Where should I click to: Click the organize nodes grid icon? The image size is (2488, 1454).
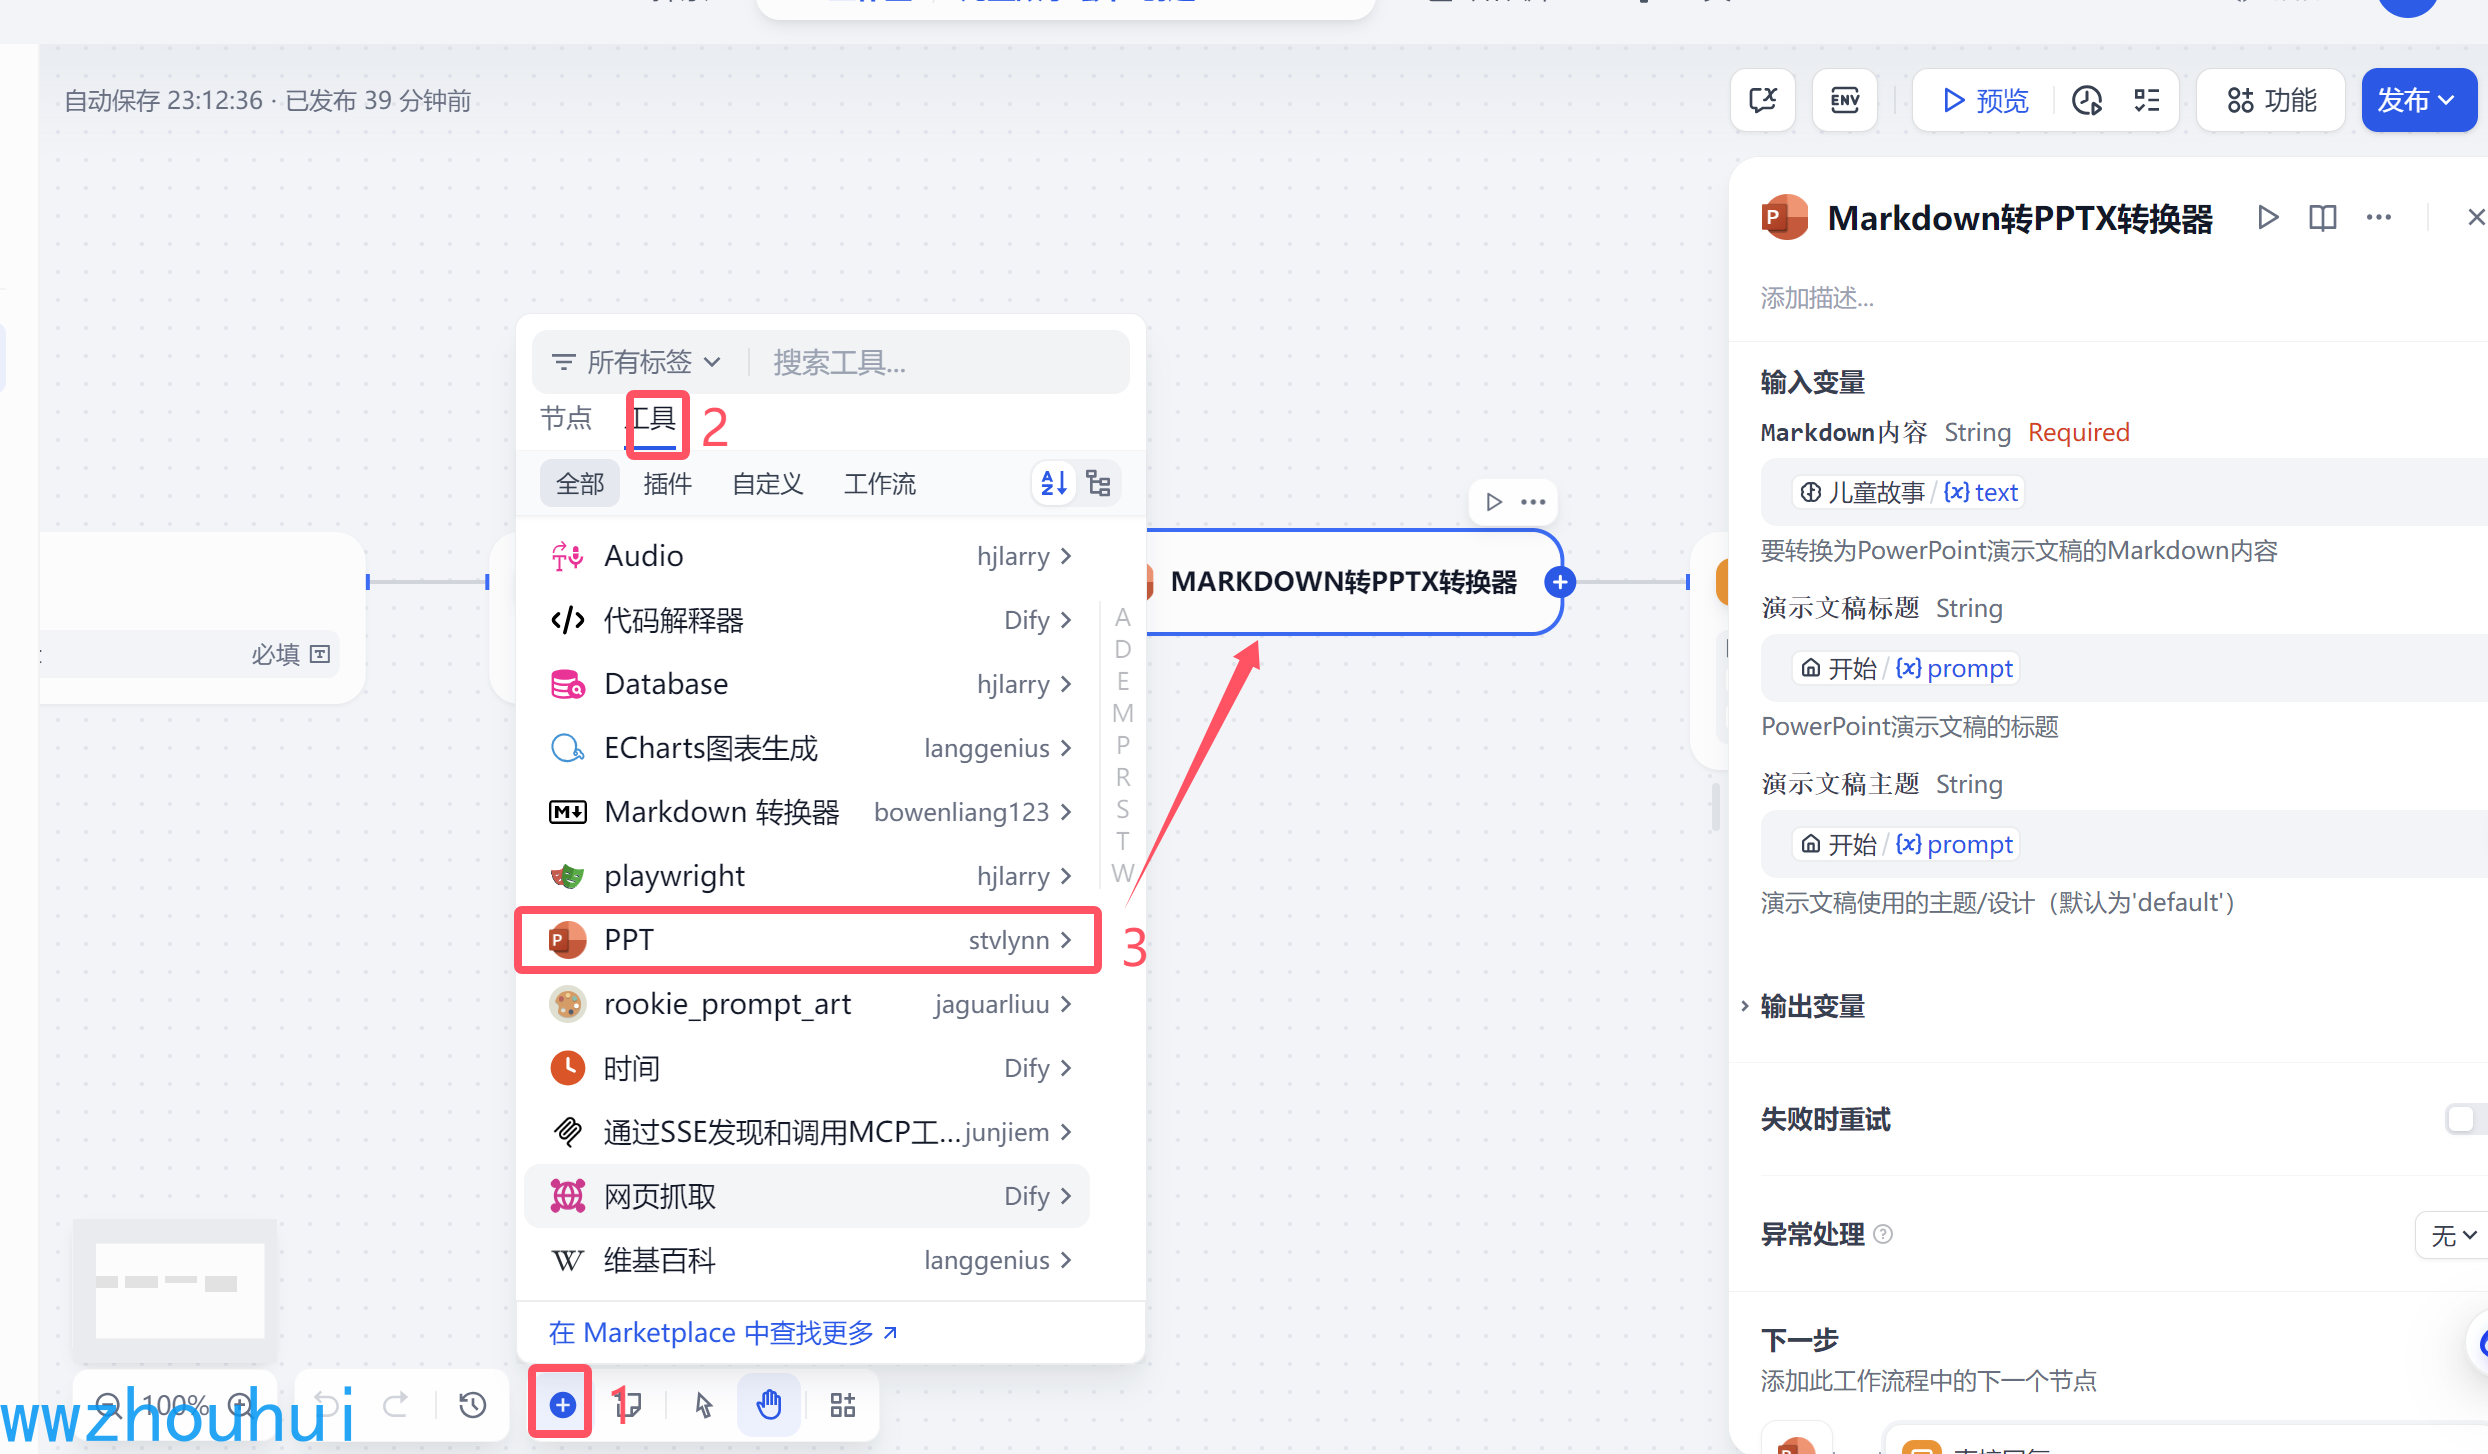click(843, 1404)
